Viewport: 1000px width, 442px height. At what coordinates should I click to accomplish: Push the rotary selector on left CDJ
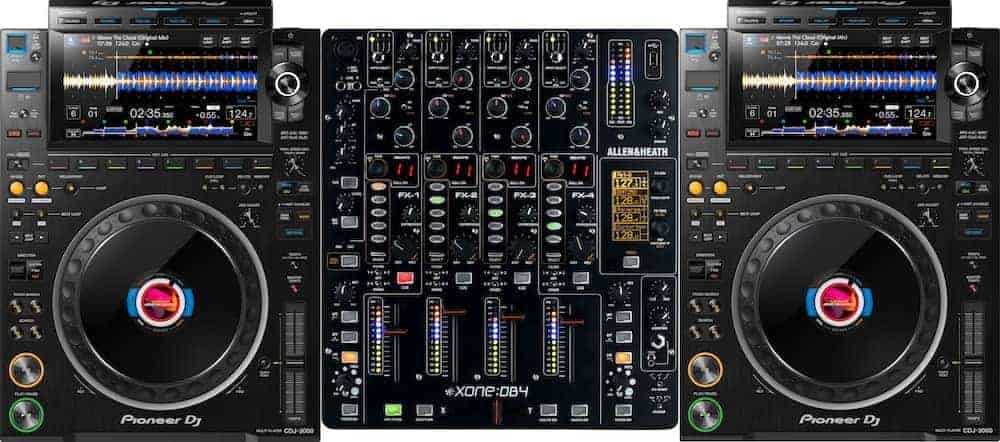(288, 83)
